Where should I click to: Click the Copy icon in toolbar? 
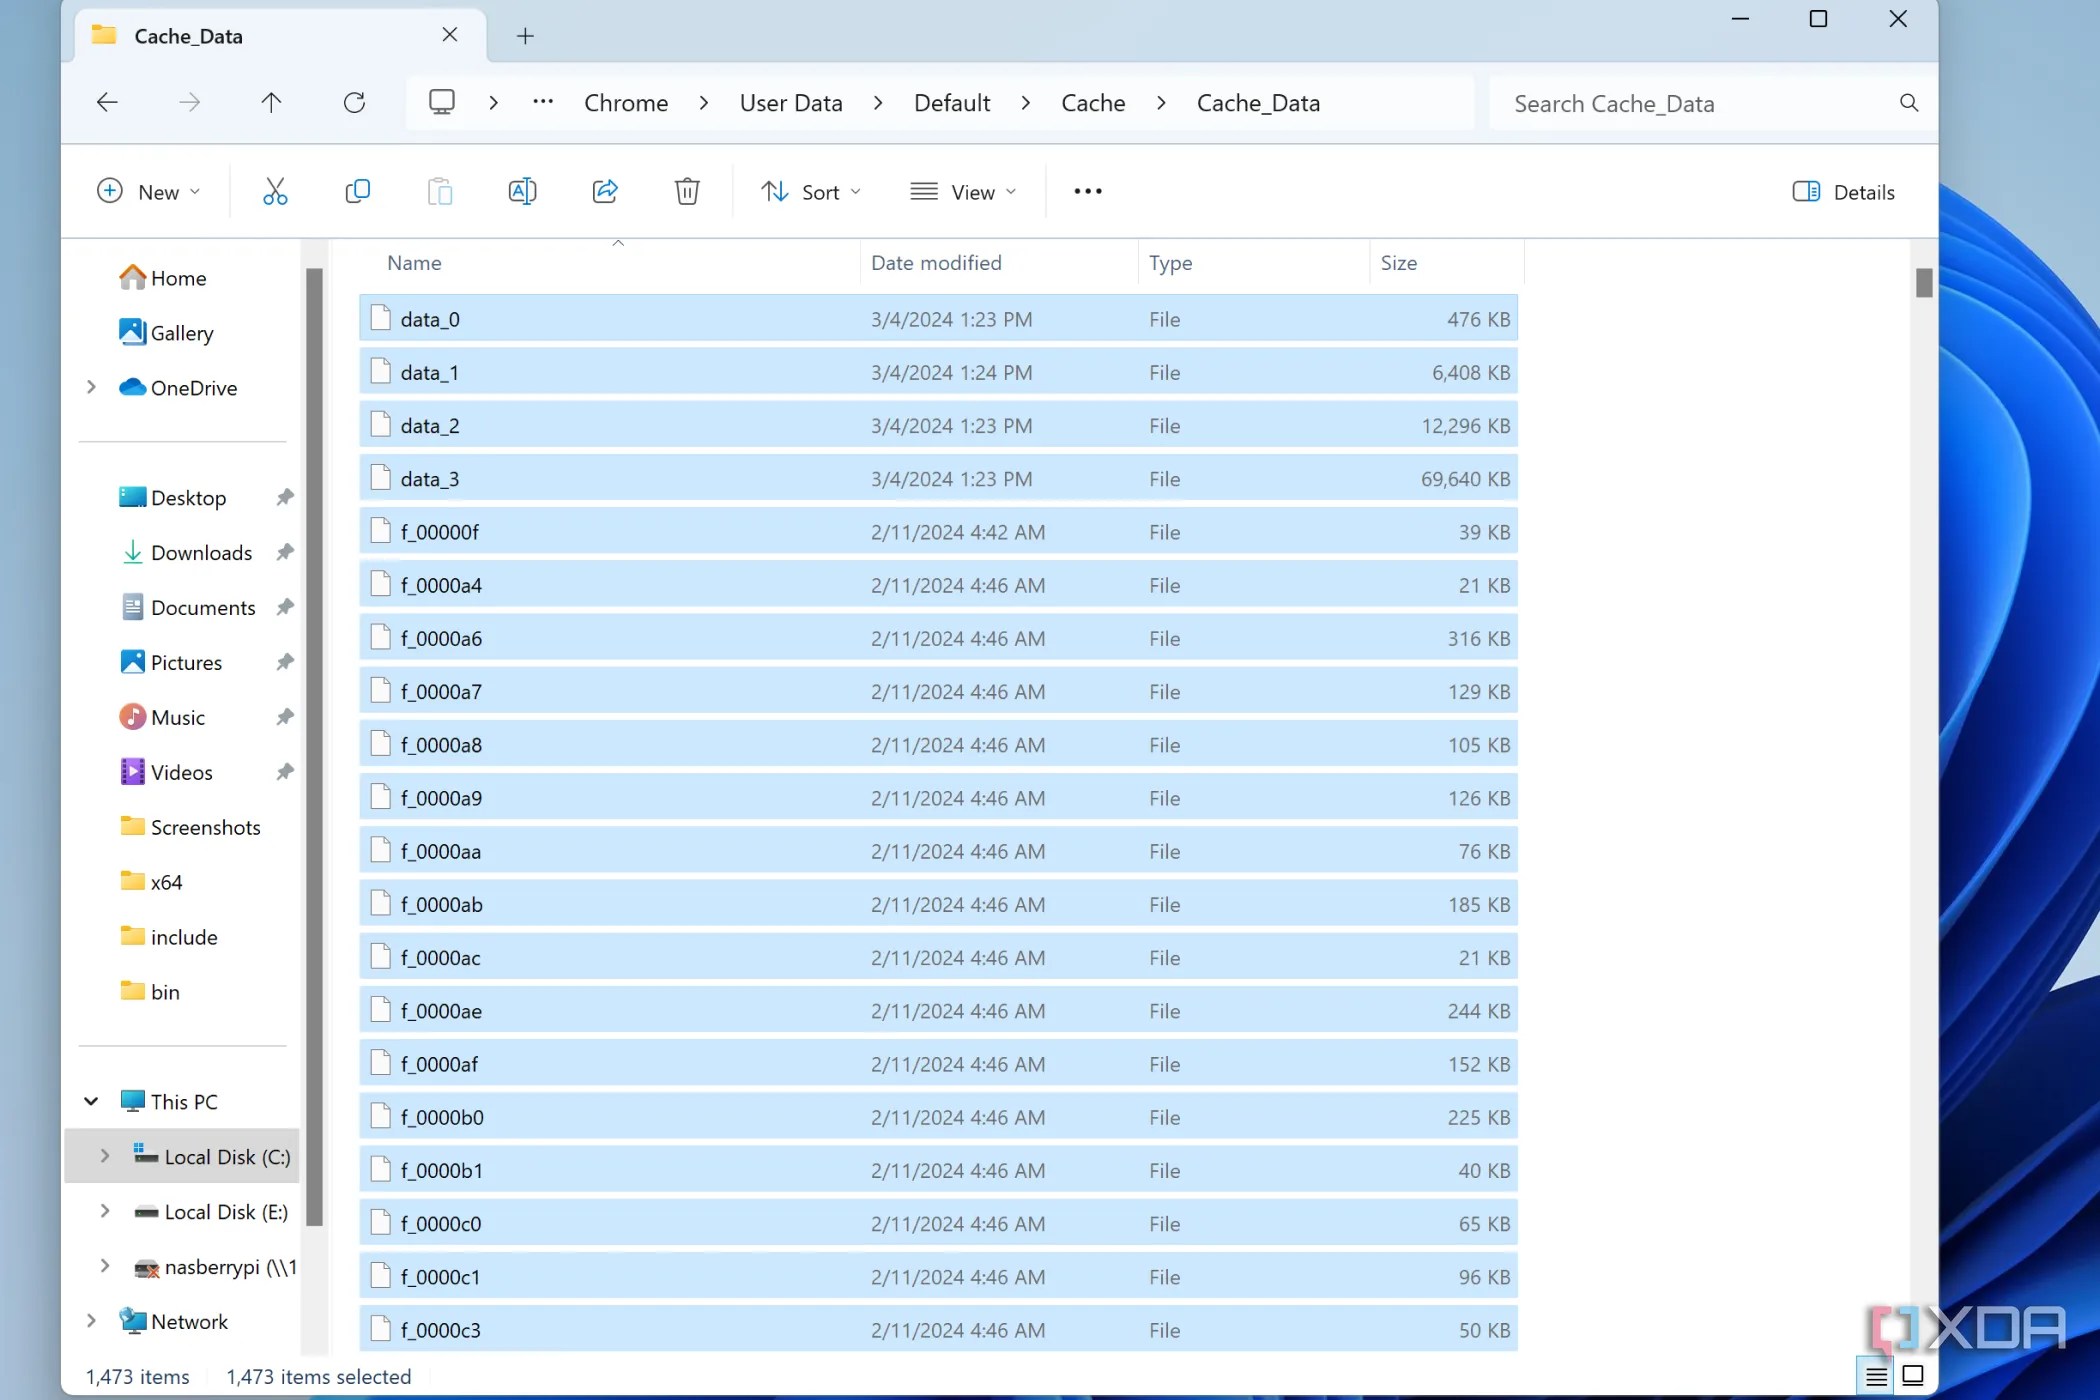click(357, 191)
